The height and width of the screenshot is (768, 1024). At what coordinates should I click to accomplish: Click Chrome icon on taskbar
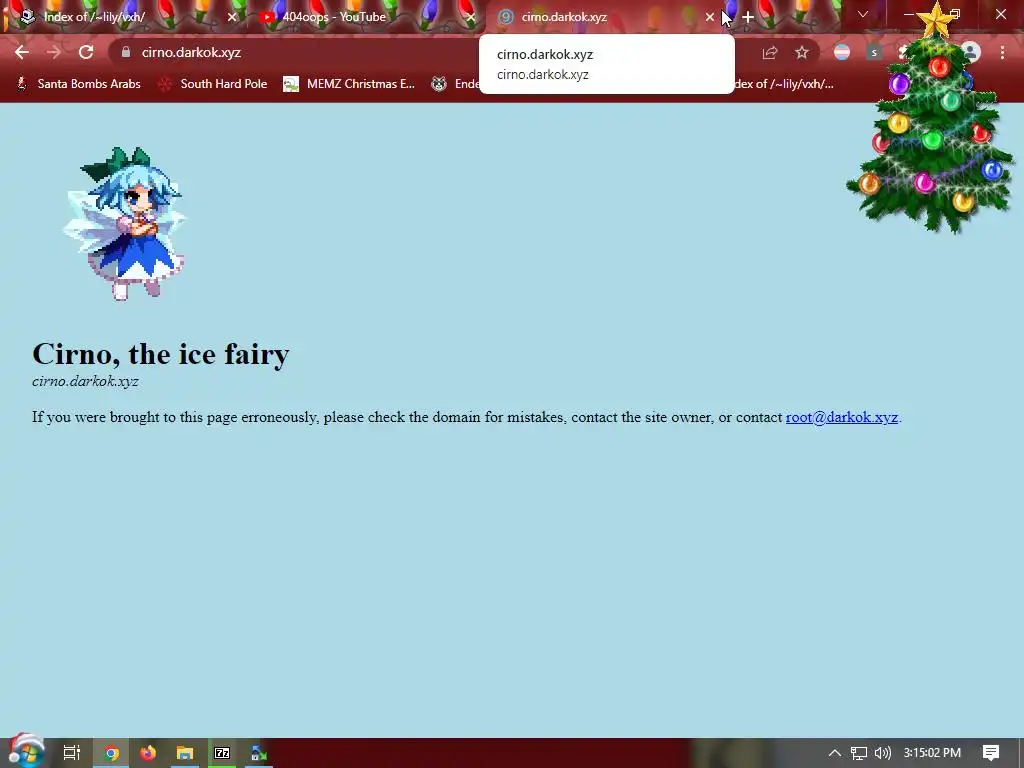112,753
